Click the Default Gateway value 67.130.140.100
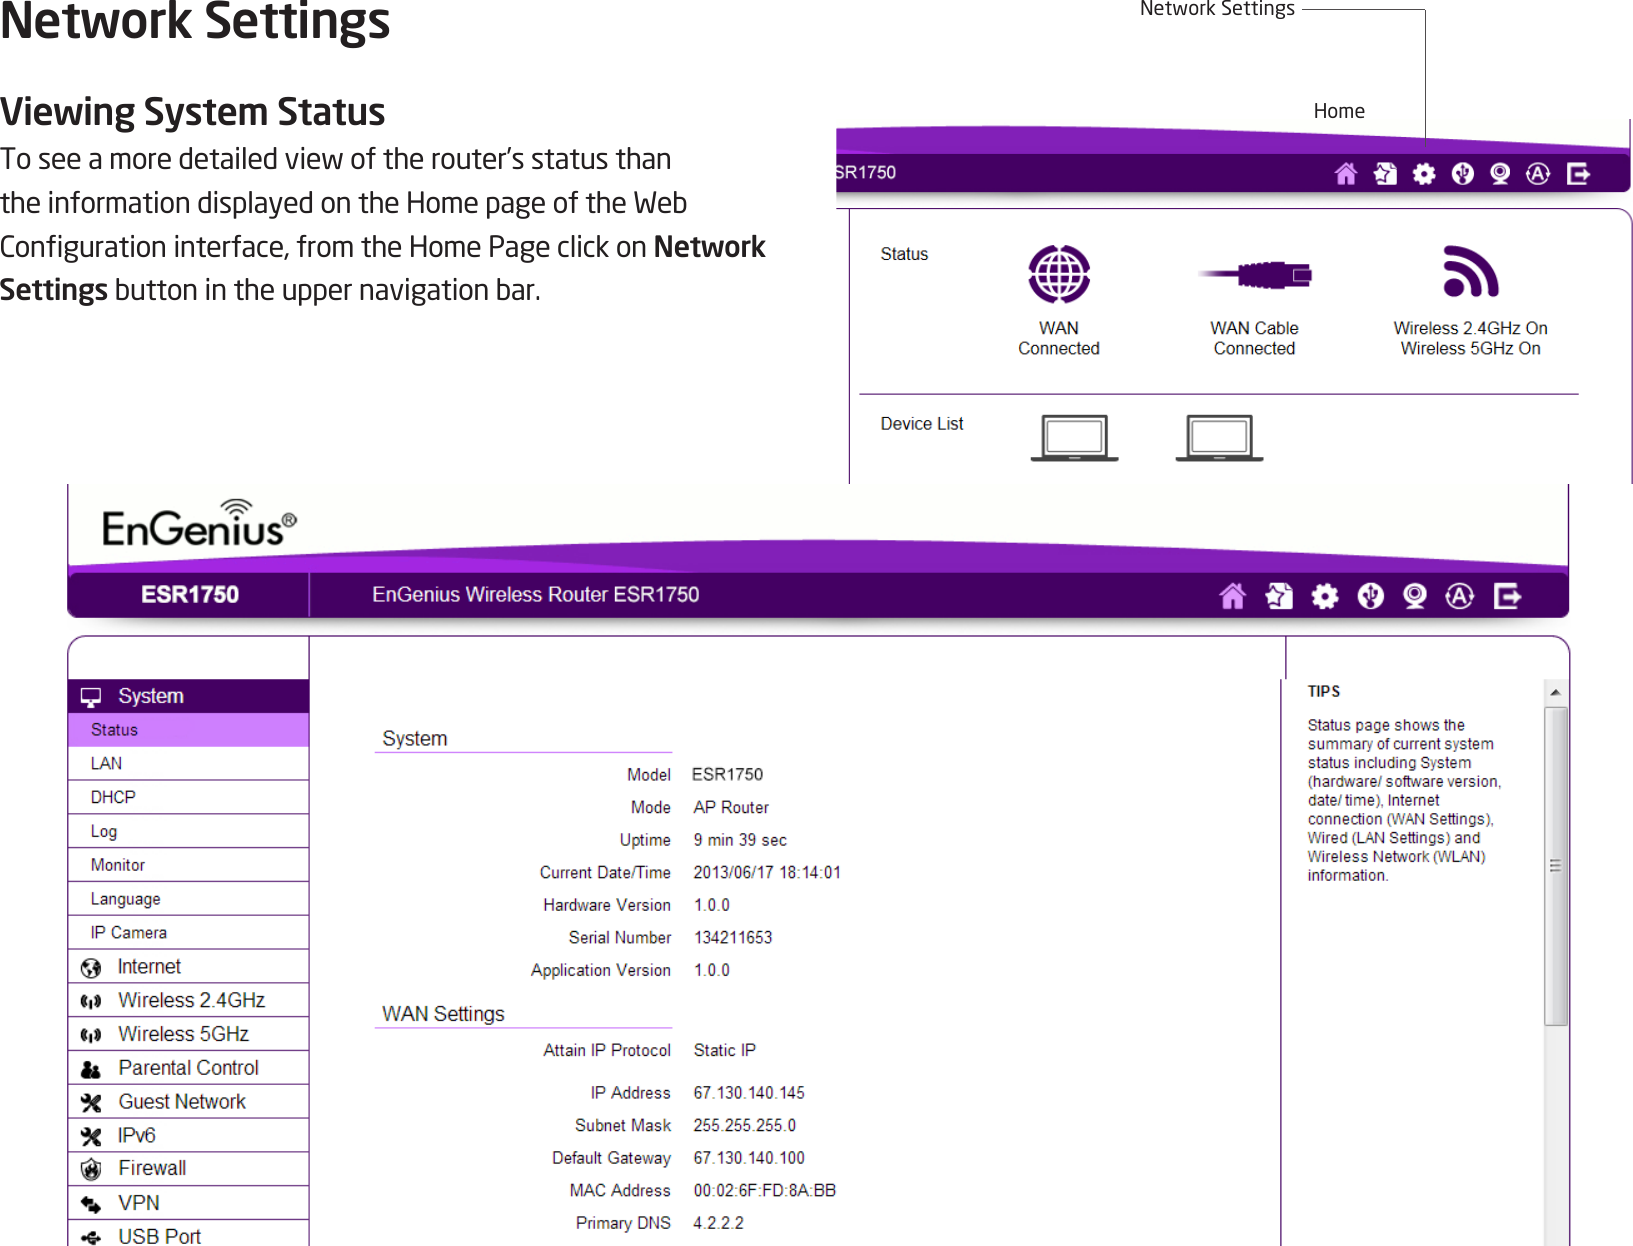 [x=749, y=1158]
